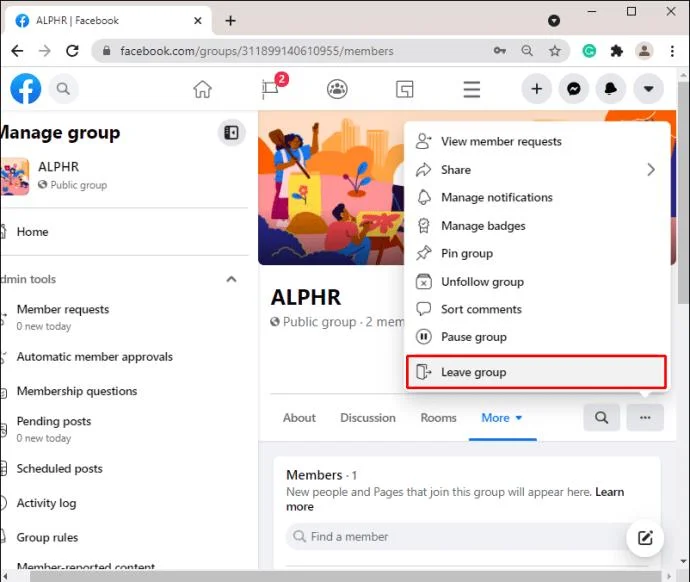Image resolution: width=690 pixels, height=582 pixels.
Task: Click the Find a member field
Action: tap(456, 537)
